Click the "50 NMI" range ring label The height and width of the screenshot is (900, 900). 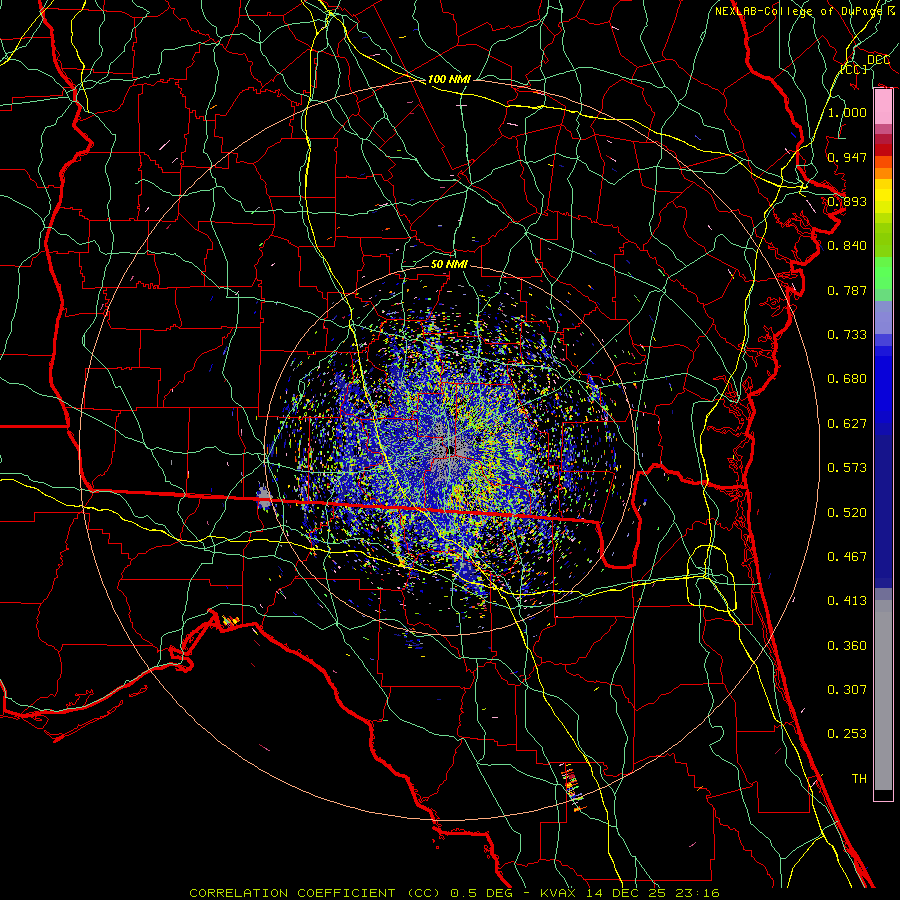point(449,265)
